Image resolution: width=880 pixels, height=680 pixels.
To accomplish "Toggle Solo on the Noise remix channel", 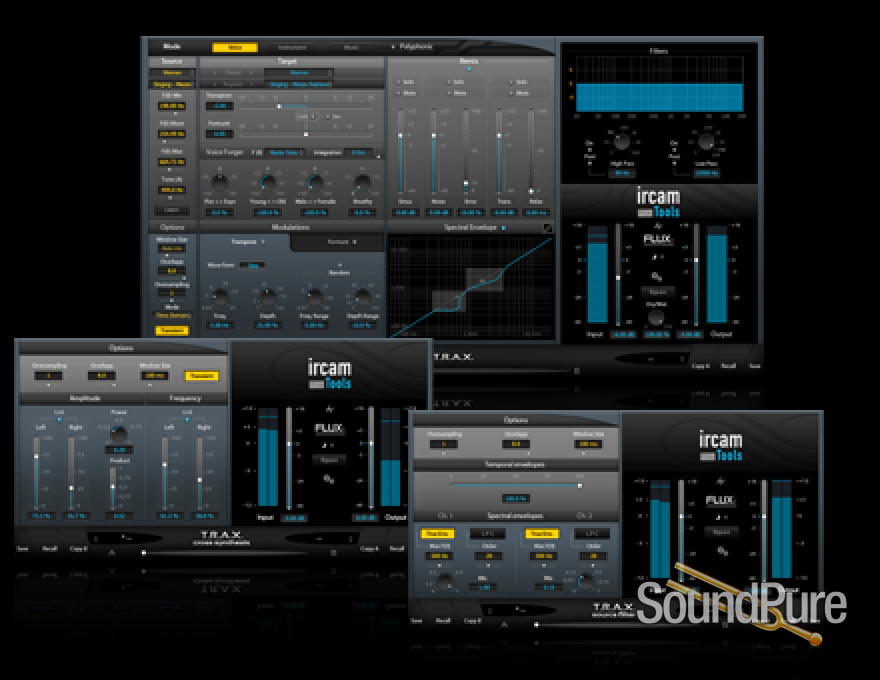I will (x=449, y=82).
